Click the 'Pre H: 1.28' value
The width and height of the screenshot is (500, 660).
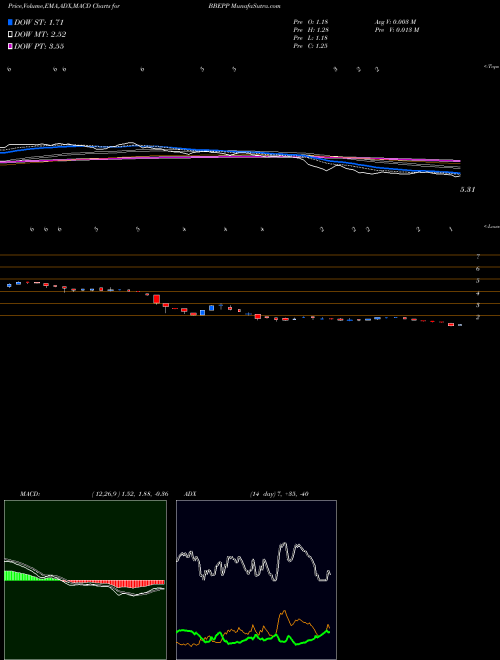(x=311, y=30)
